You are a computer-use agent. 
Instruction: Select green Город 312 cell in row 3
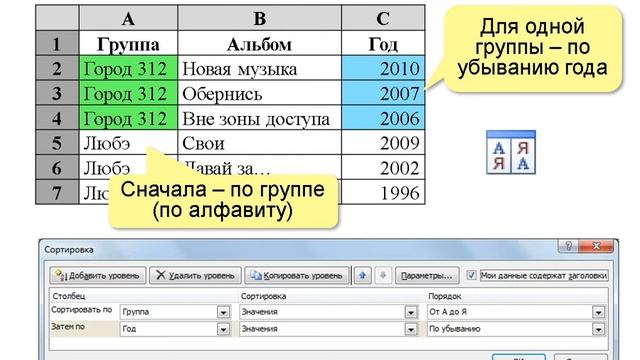pos(128,93)
